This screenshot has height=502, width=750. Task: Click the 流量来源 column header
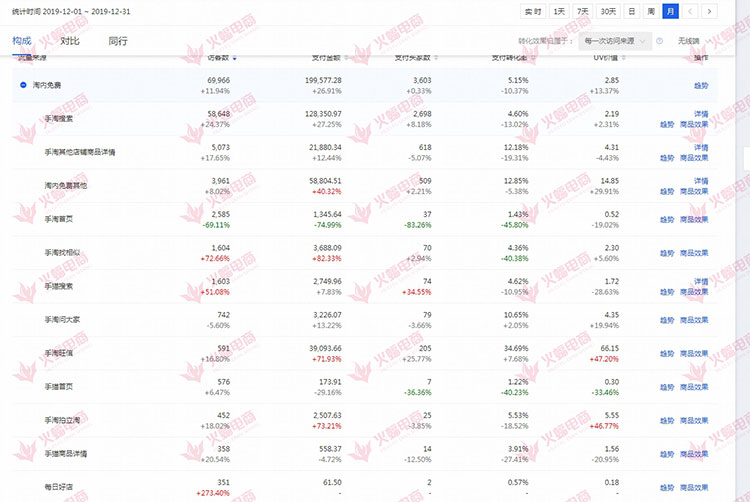coord(32,58)
